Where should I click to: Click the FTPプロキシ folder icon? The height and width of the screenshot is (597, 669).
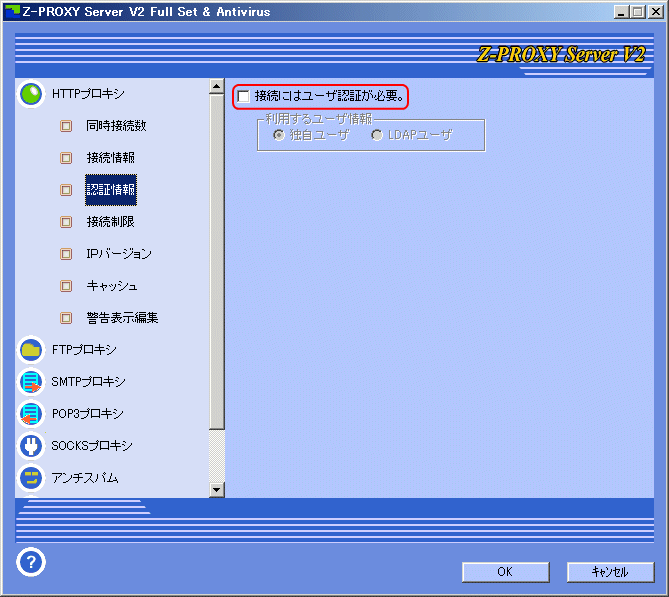[31, 350]
